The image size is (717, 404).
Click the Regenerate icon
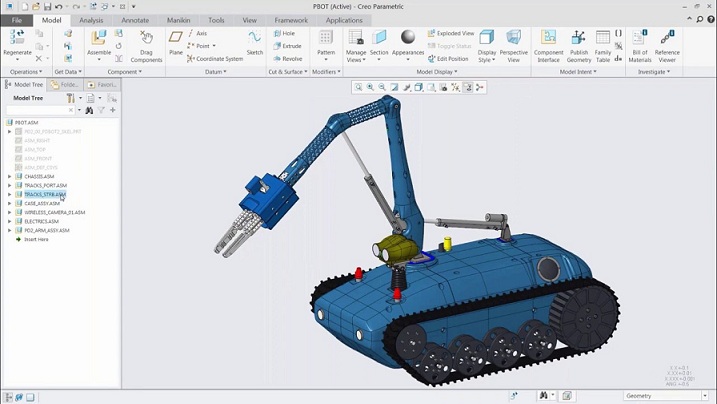click(17, 40)
